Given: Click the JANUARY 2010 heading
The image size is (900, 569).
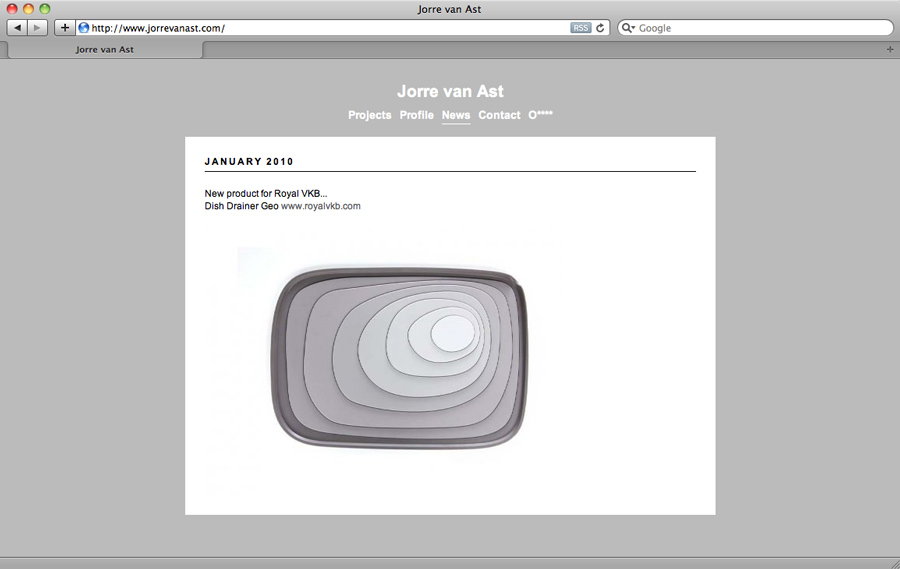Looking at the screenshot, I should pos(249,161).
